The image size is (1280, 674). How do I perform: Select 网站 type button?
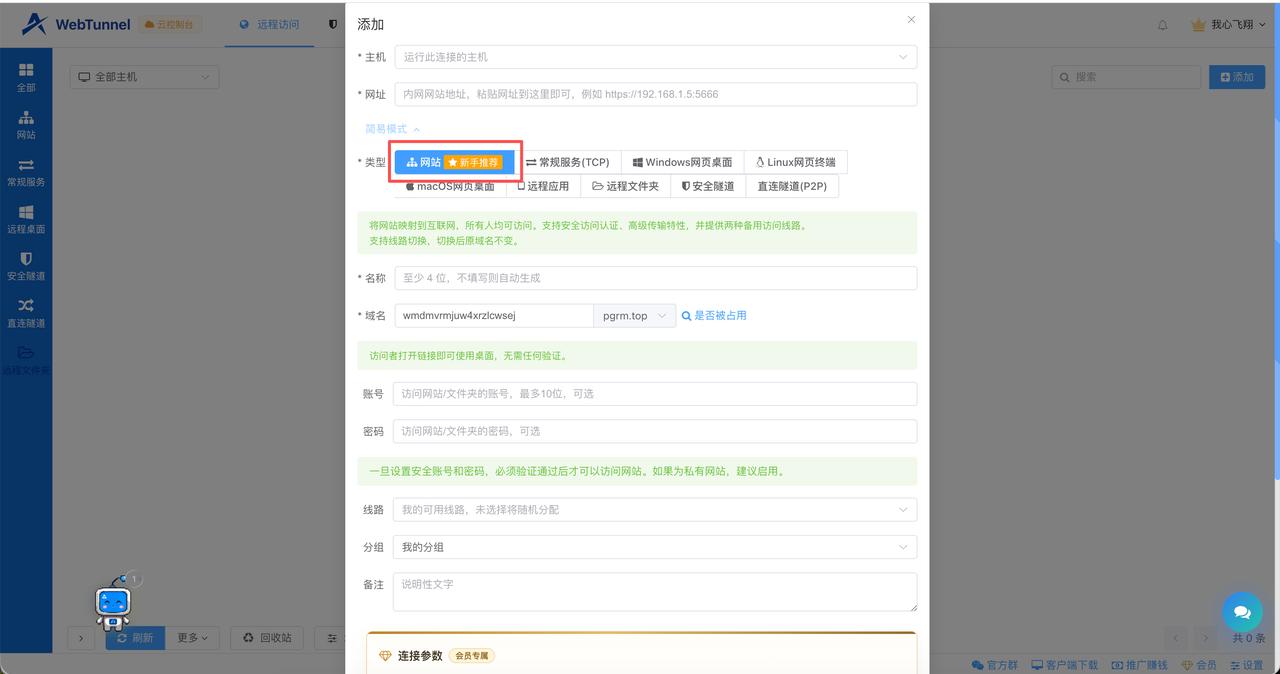(x=454, y=162)
